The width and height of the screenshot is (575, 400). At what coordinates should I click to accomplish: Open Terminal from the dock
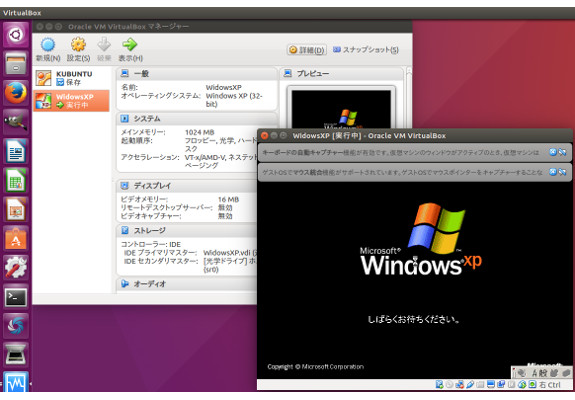pos(16,297)
